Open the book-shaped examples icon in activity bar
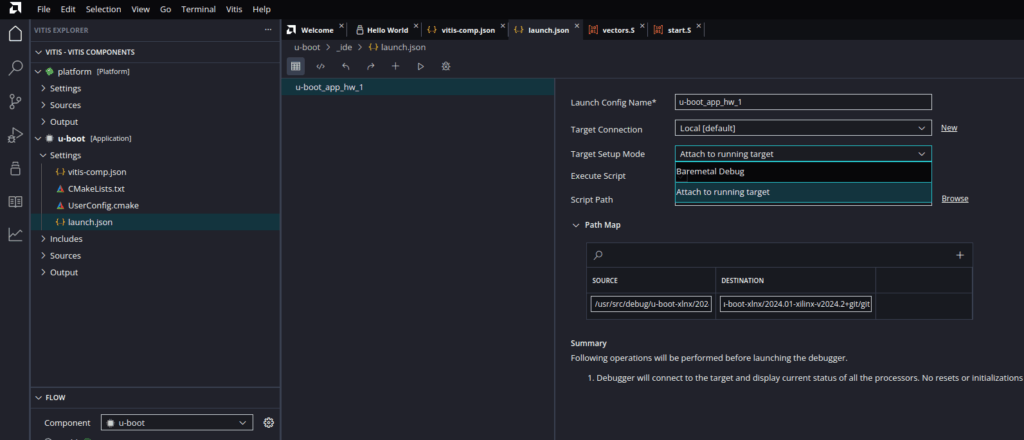The image size is (1024, 440). click(x=15, y=202)
